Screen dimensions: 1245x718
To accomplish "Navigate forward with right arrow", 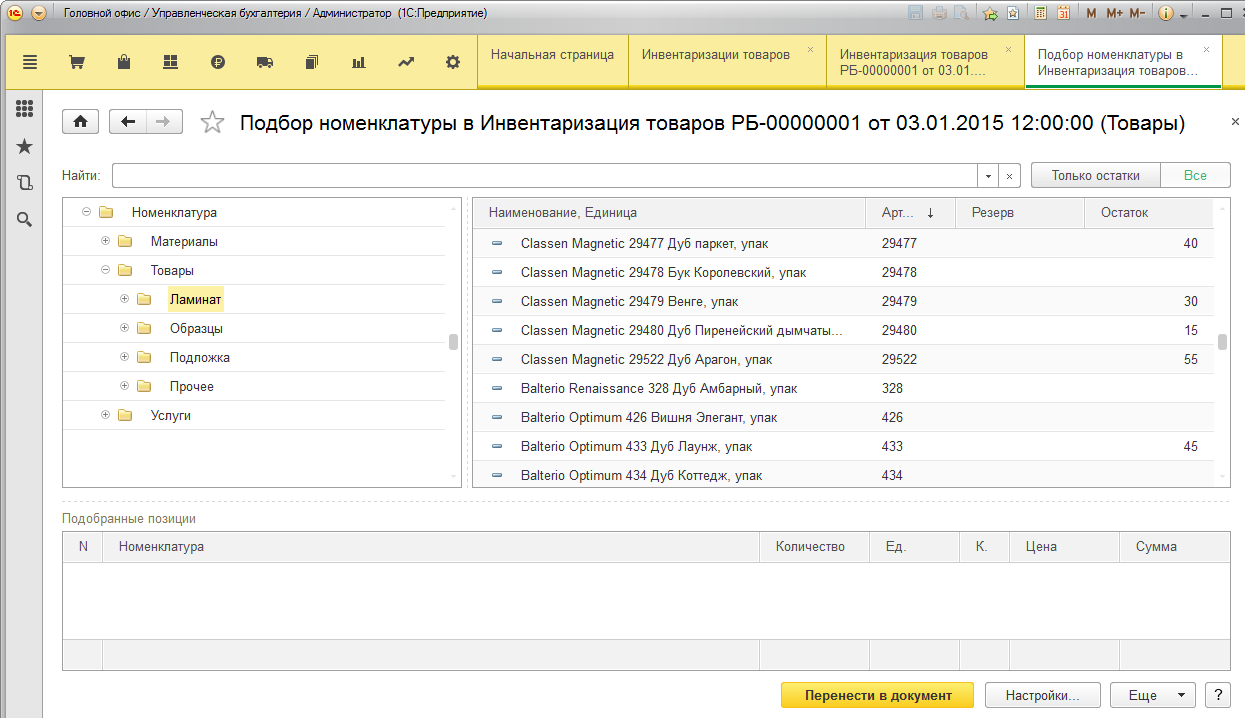I will click(164, 122).
